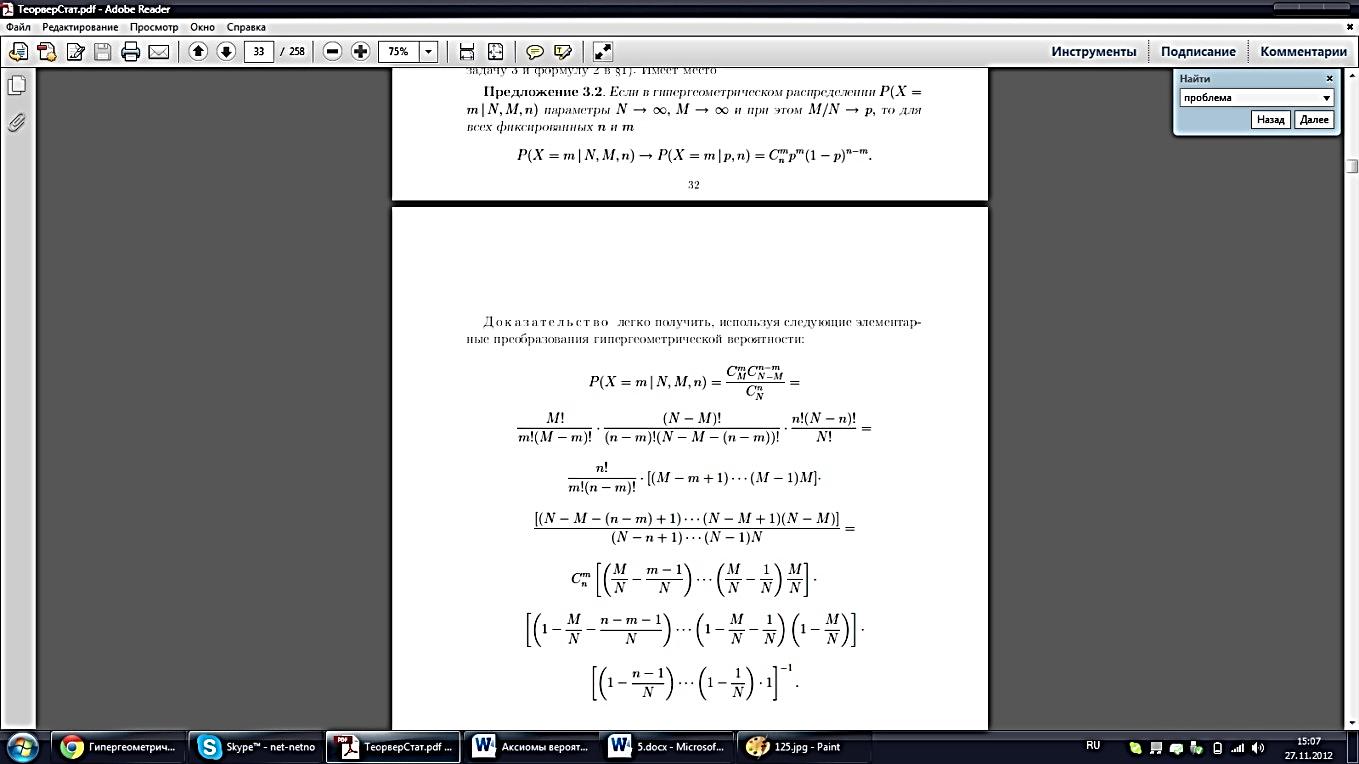Open the Комментарии pane
This screenshot has height=764, width=1359.
(x=1303, y=51)
